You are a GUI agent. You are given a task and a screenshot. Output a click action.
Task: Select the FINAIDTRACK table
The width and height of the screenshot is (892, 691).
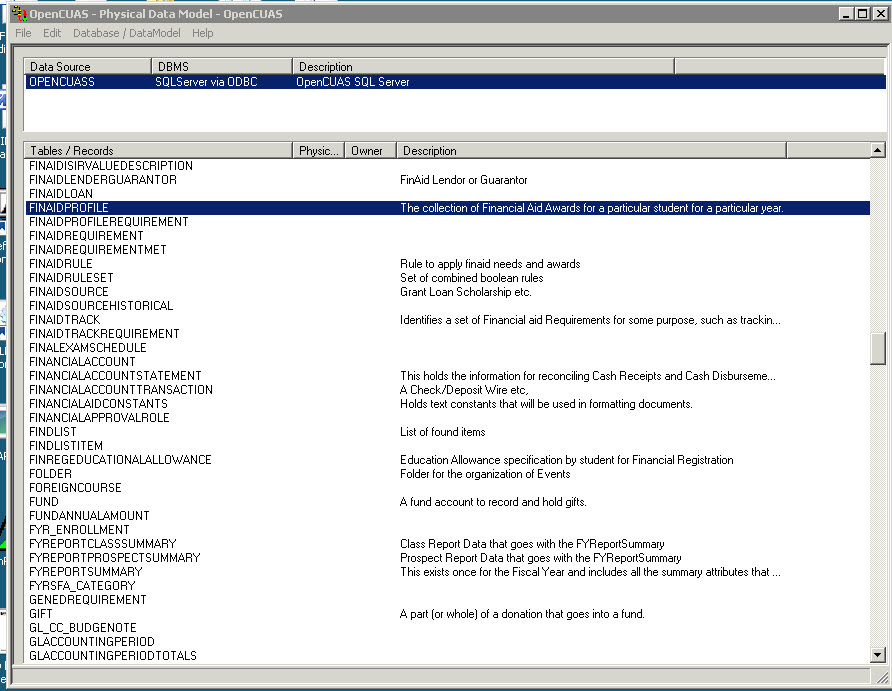(65, 320)
